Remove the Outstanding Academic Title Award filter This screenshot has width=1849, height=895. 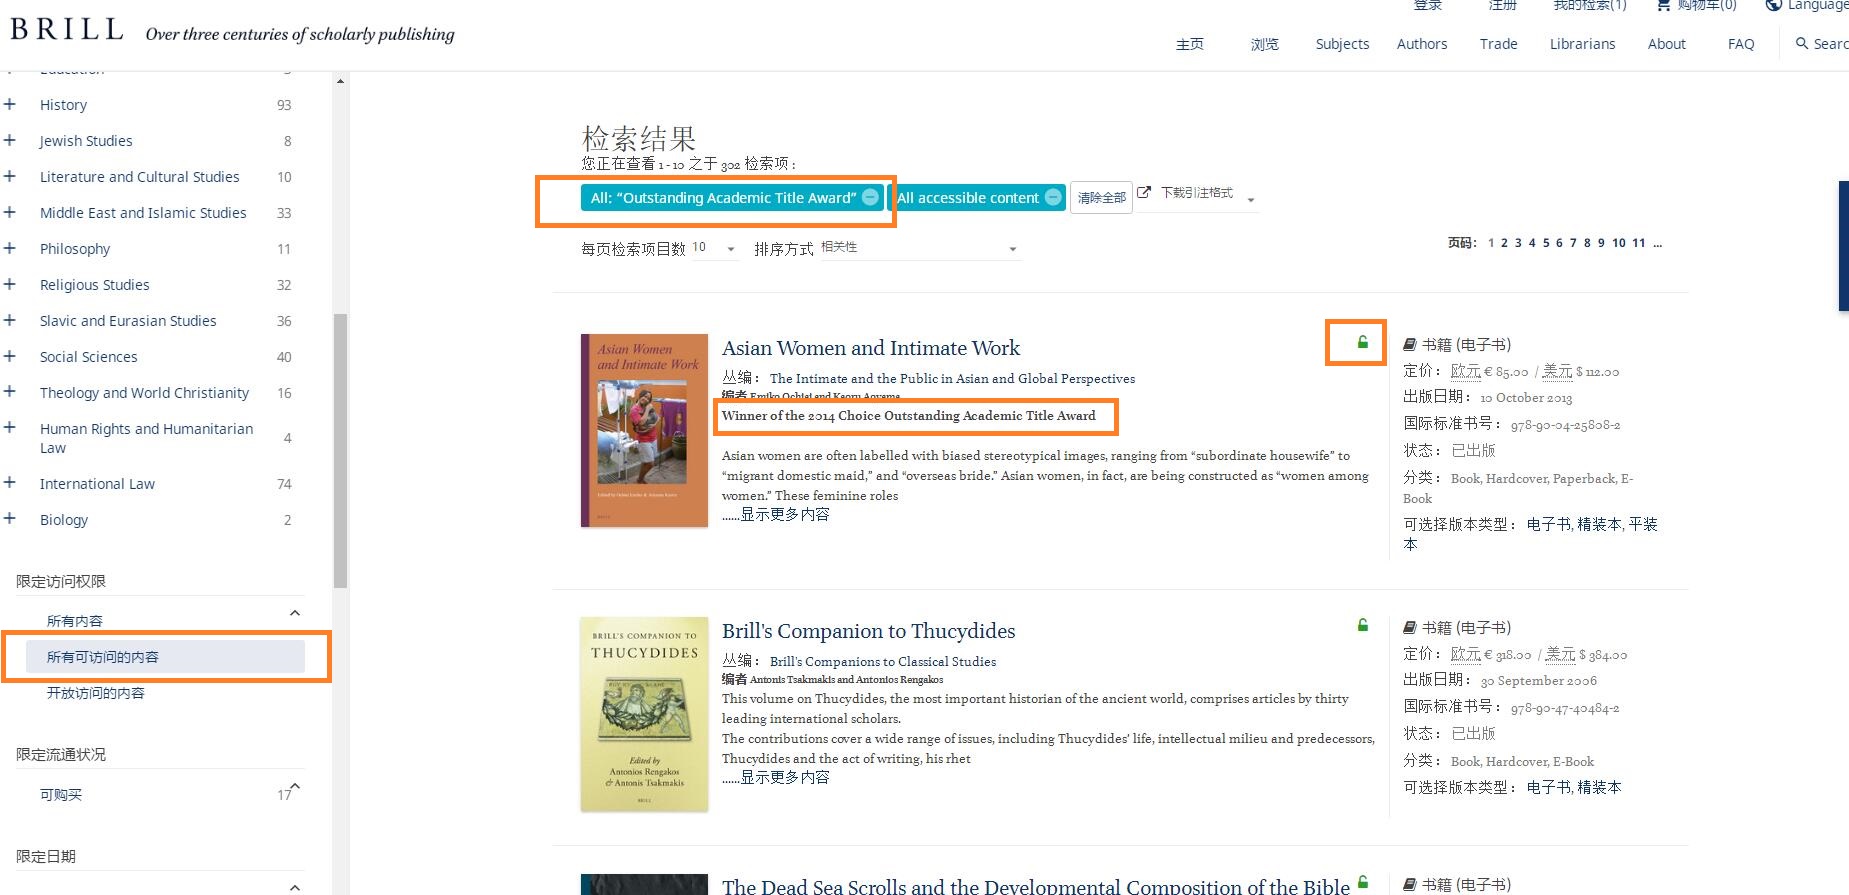[x=870, y=197]
